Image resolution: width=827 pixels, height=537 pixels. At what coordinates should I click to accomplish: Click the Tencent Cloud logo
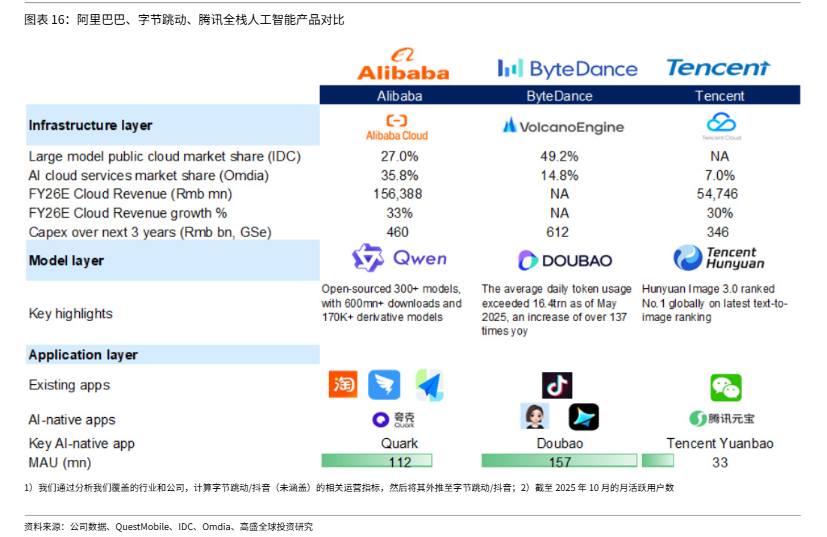click(720, 125)
